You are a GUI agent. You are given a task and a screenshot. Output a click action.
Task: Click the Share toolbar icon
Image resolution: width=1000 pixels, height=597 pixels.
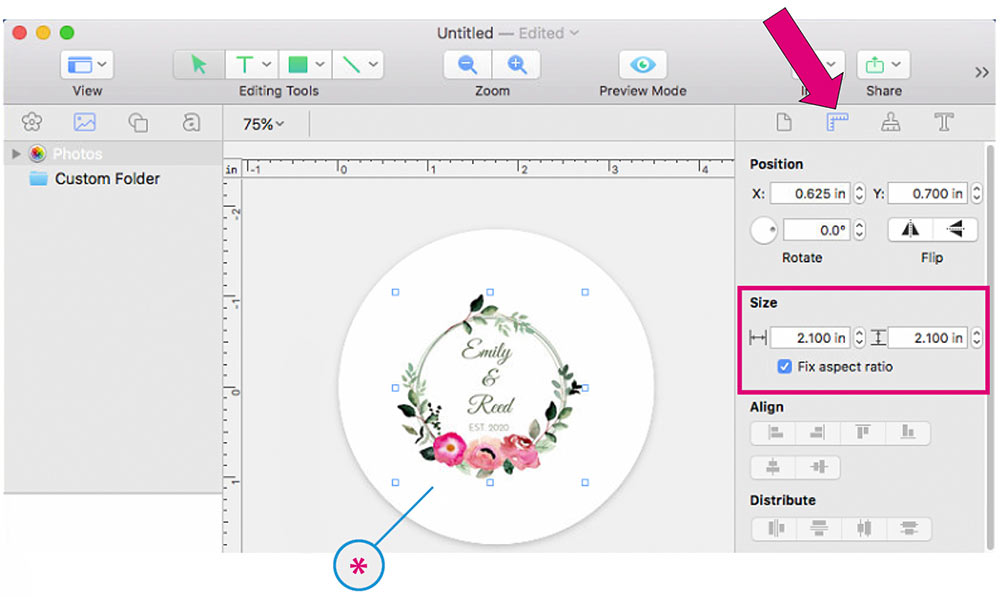coord(875,64)
